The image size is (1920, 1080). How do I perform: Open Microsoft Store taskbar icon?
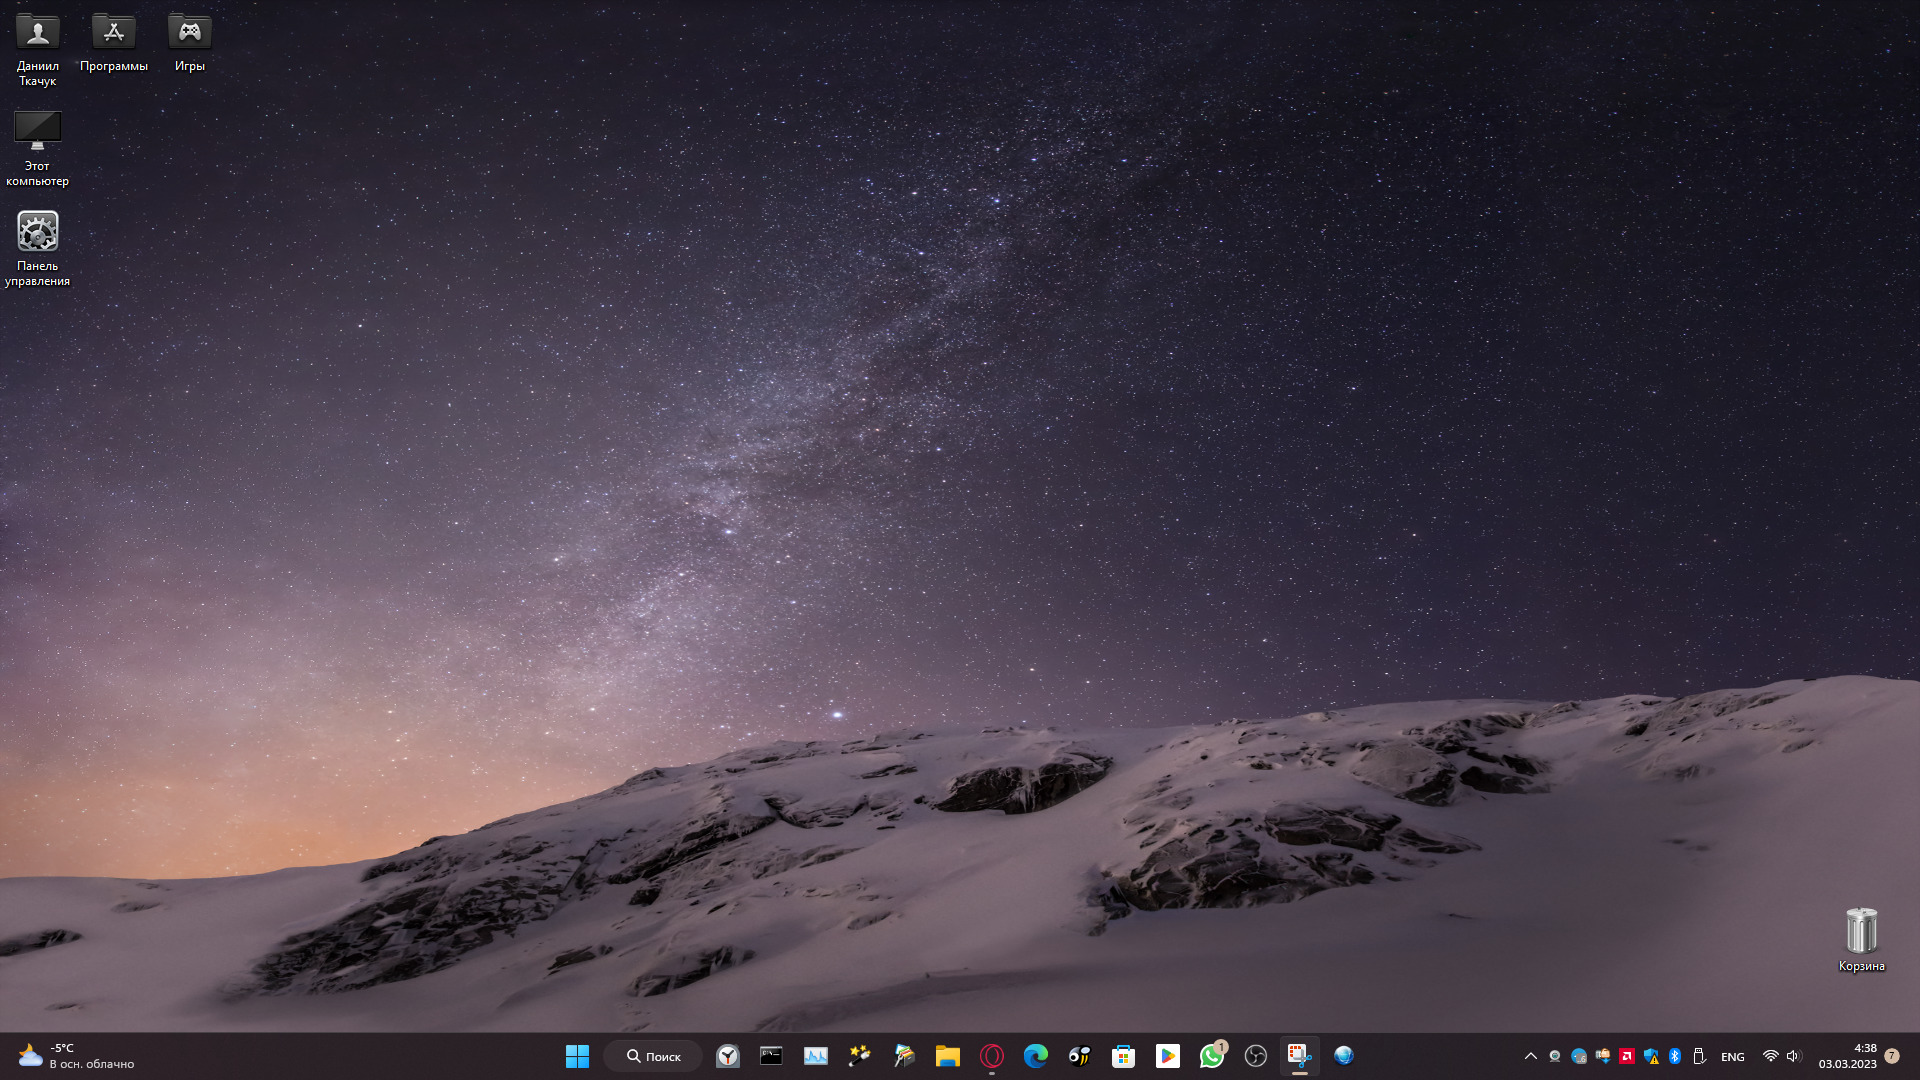point(1123,1056)
